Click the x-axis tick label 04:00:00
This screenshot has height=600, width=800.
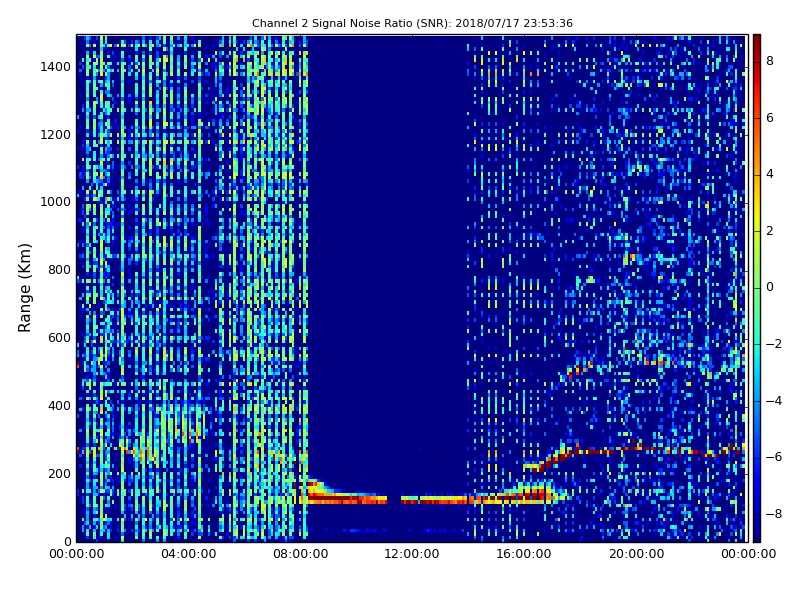pos(188,554)
